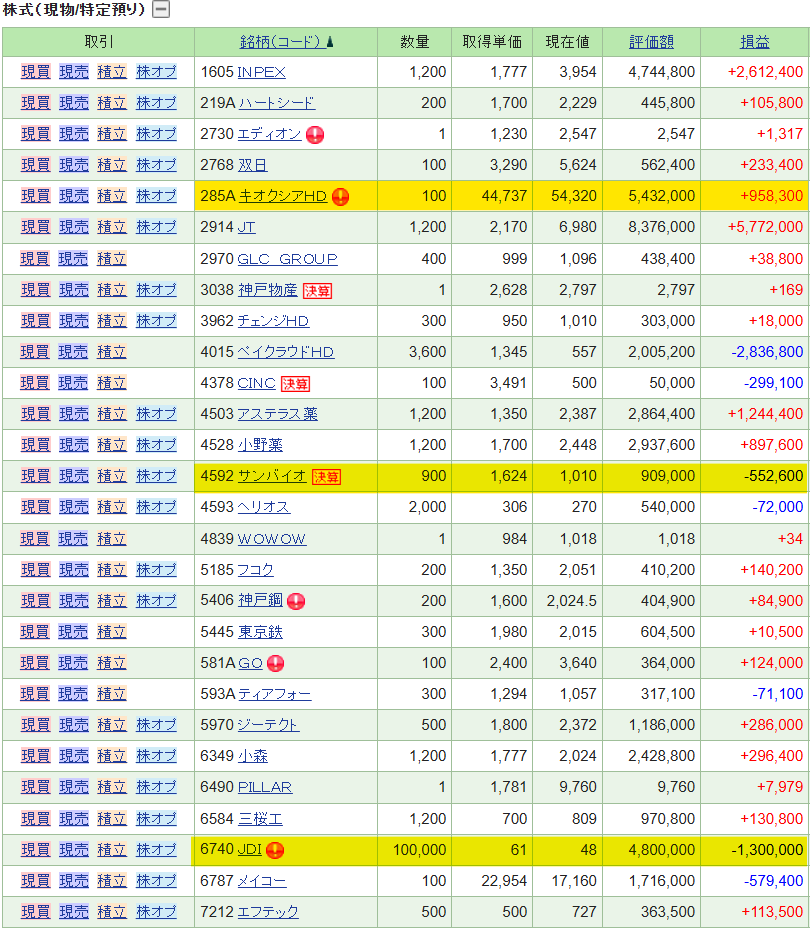Click the alert icon next to GO
The height and width of the screenshot is (928, 810).
tap(276, 663)
